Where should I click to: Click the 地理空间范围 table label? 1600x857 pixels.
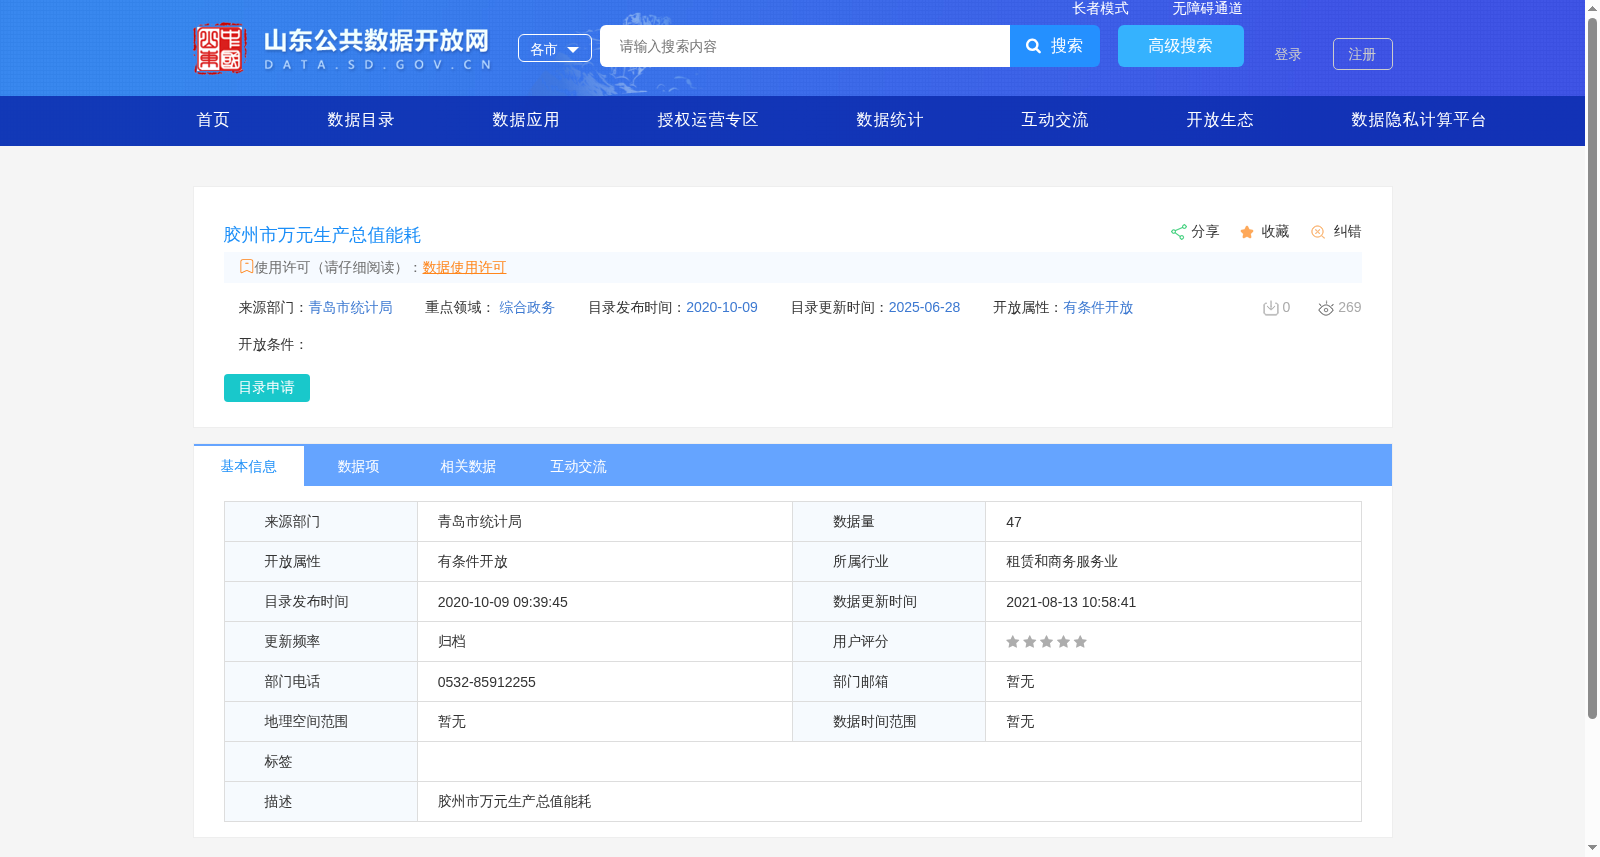pos(306,722)
